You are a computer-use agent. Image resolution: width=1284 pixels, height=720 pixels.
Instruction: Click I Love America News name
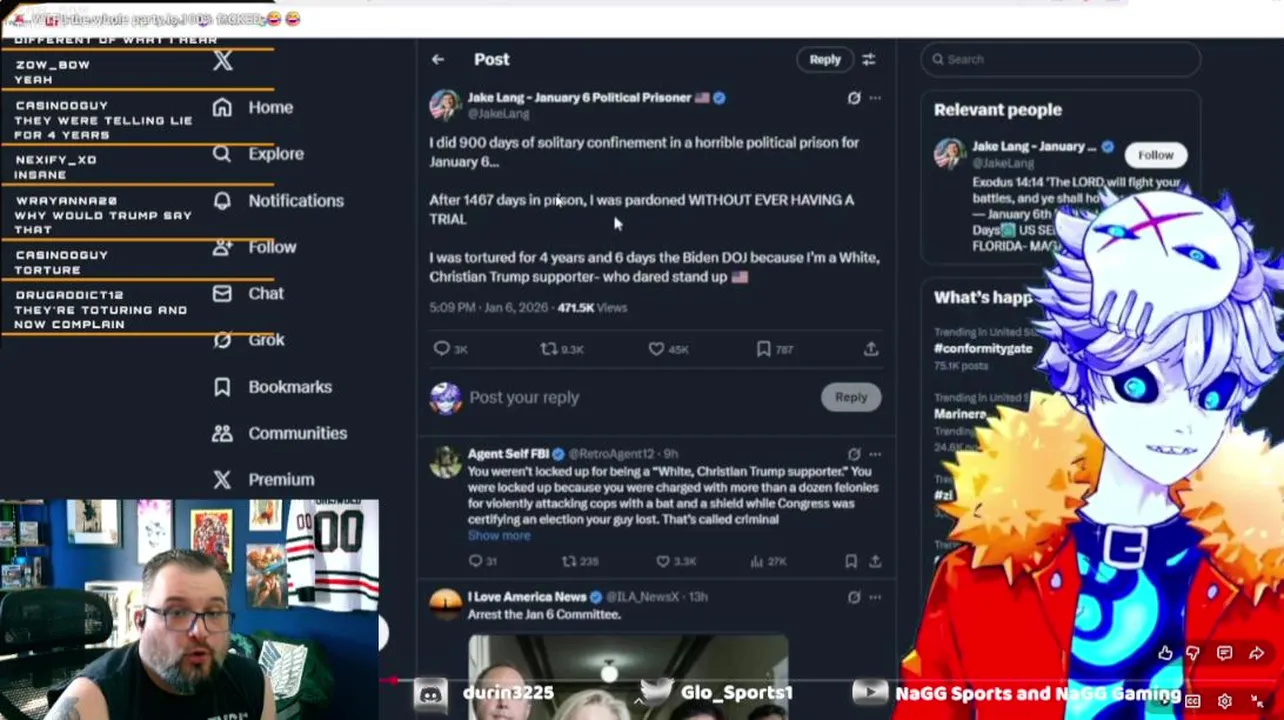[527, 597]
